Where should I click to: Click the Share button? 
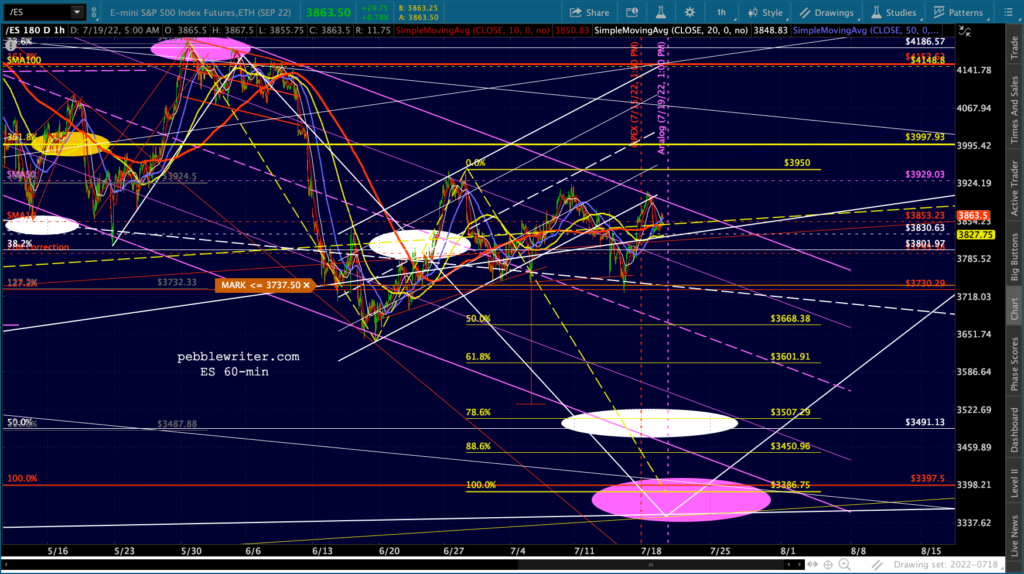(x=589, y=12)
